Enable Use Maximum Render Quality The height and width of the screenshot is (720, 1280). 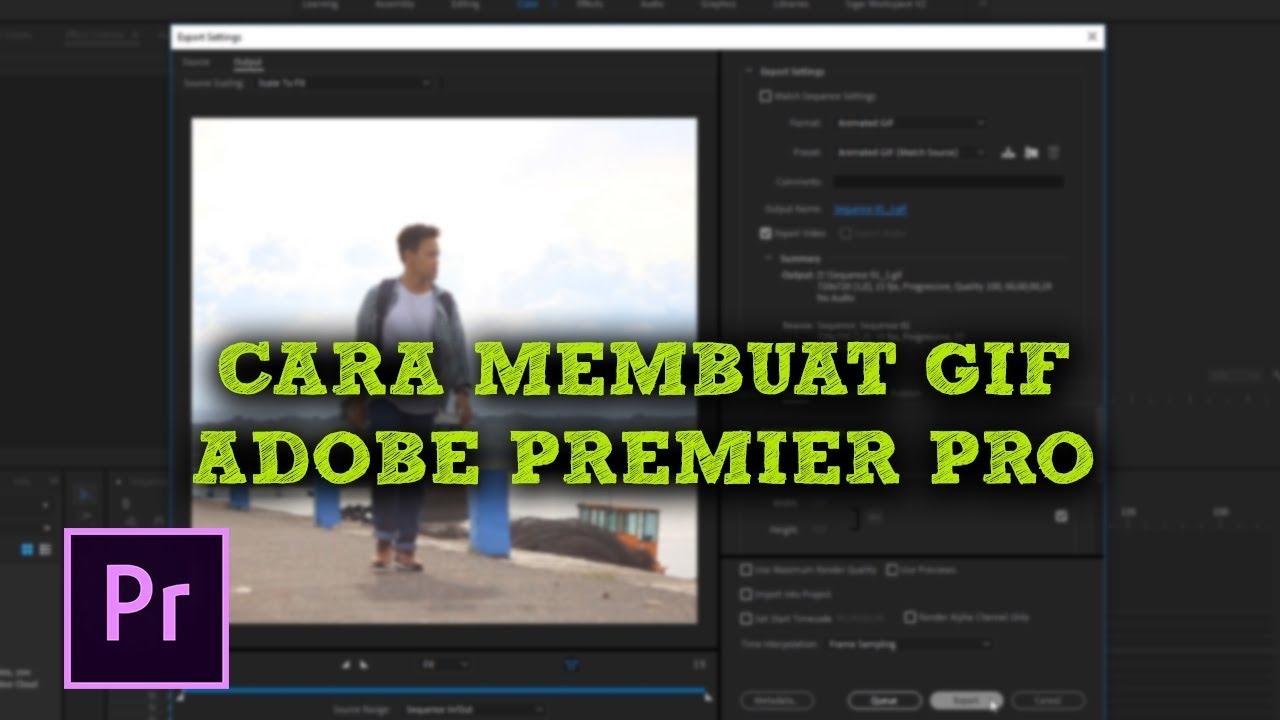tap(746, 570)
